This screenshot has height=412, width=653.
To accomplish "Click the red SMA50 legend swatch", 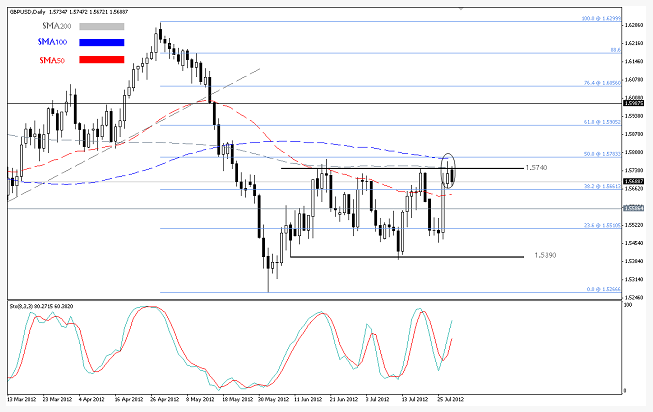I will 102,60.
